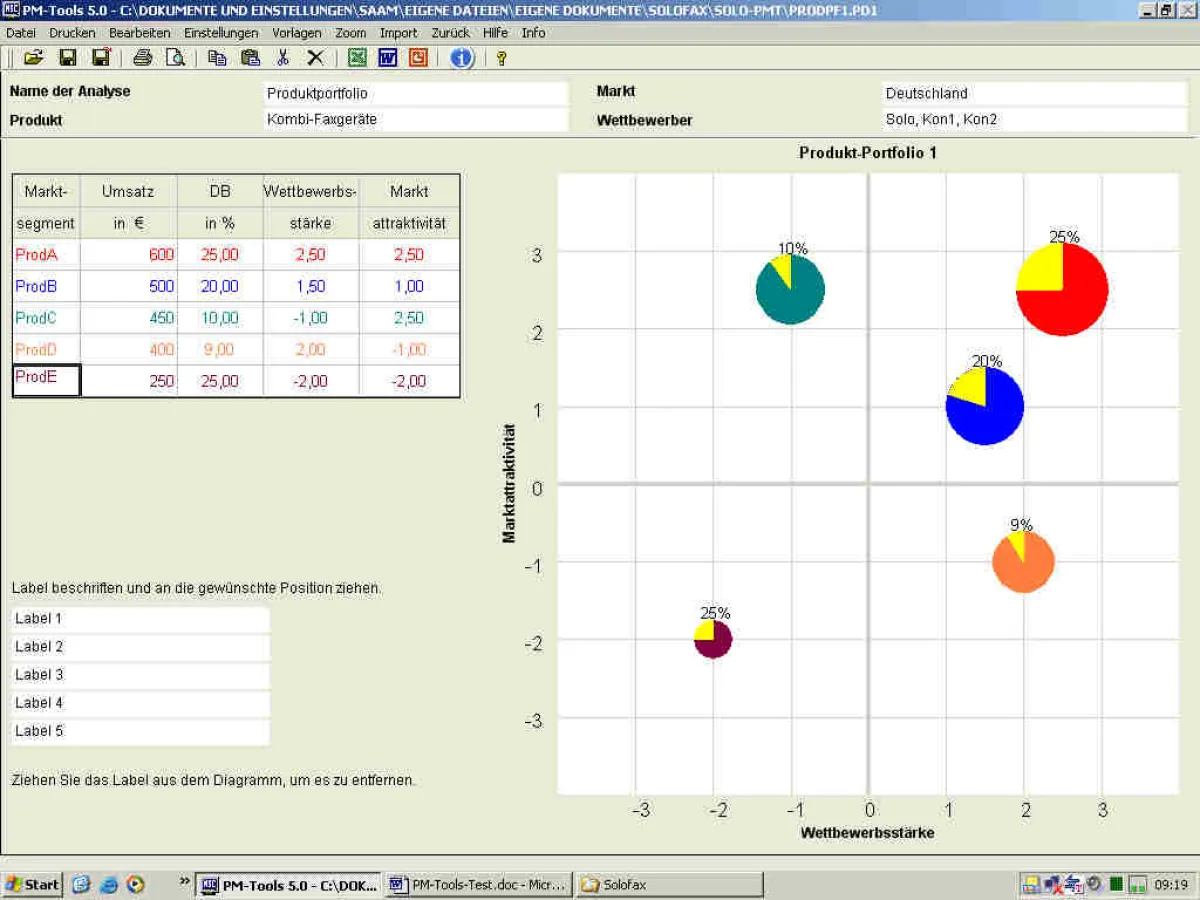Select the ProdE table cell
Image resolution: width=1200 pixels, height=900 pixels.
pyautogui.click(x=46, y=381)
